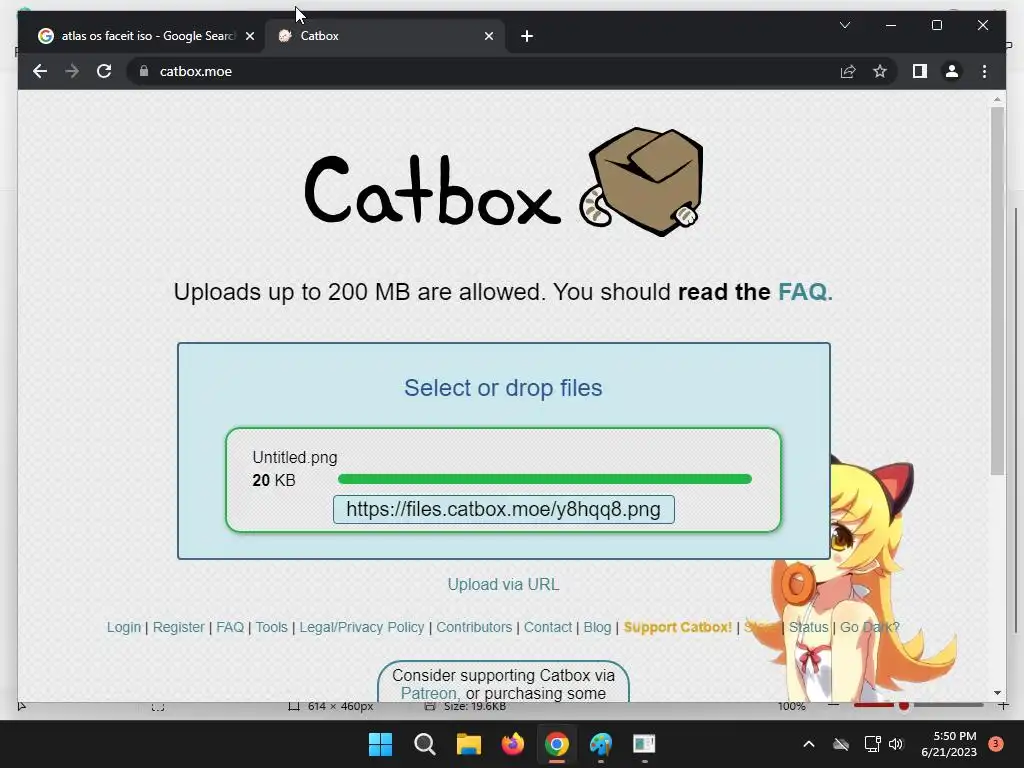Open Legal/Privacy Policy link

362,627
